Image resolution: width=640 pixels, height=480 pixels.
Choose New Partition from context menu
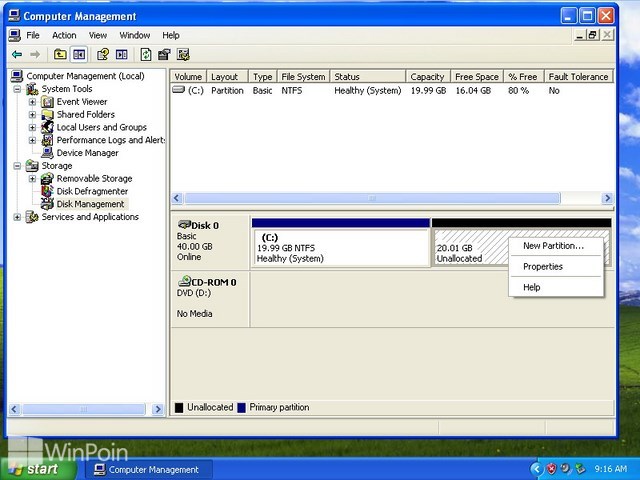coord(553,246)
